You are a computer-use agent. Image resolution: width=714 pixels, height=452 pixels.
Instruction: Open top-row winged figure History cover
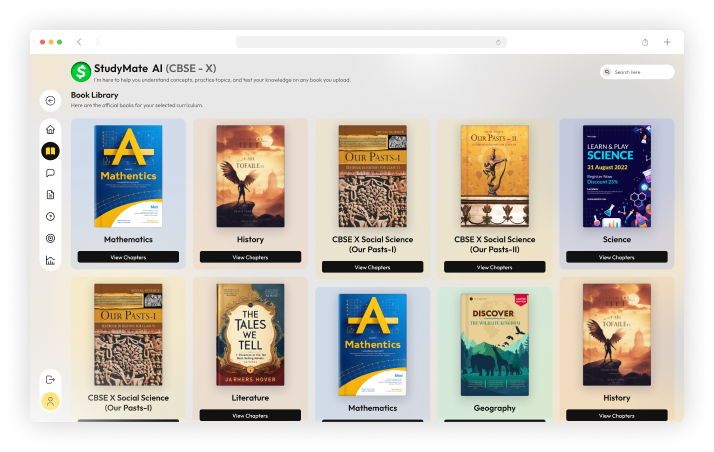click(x=250, y=176)
